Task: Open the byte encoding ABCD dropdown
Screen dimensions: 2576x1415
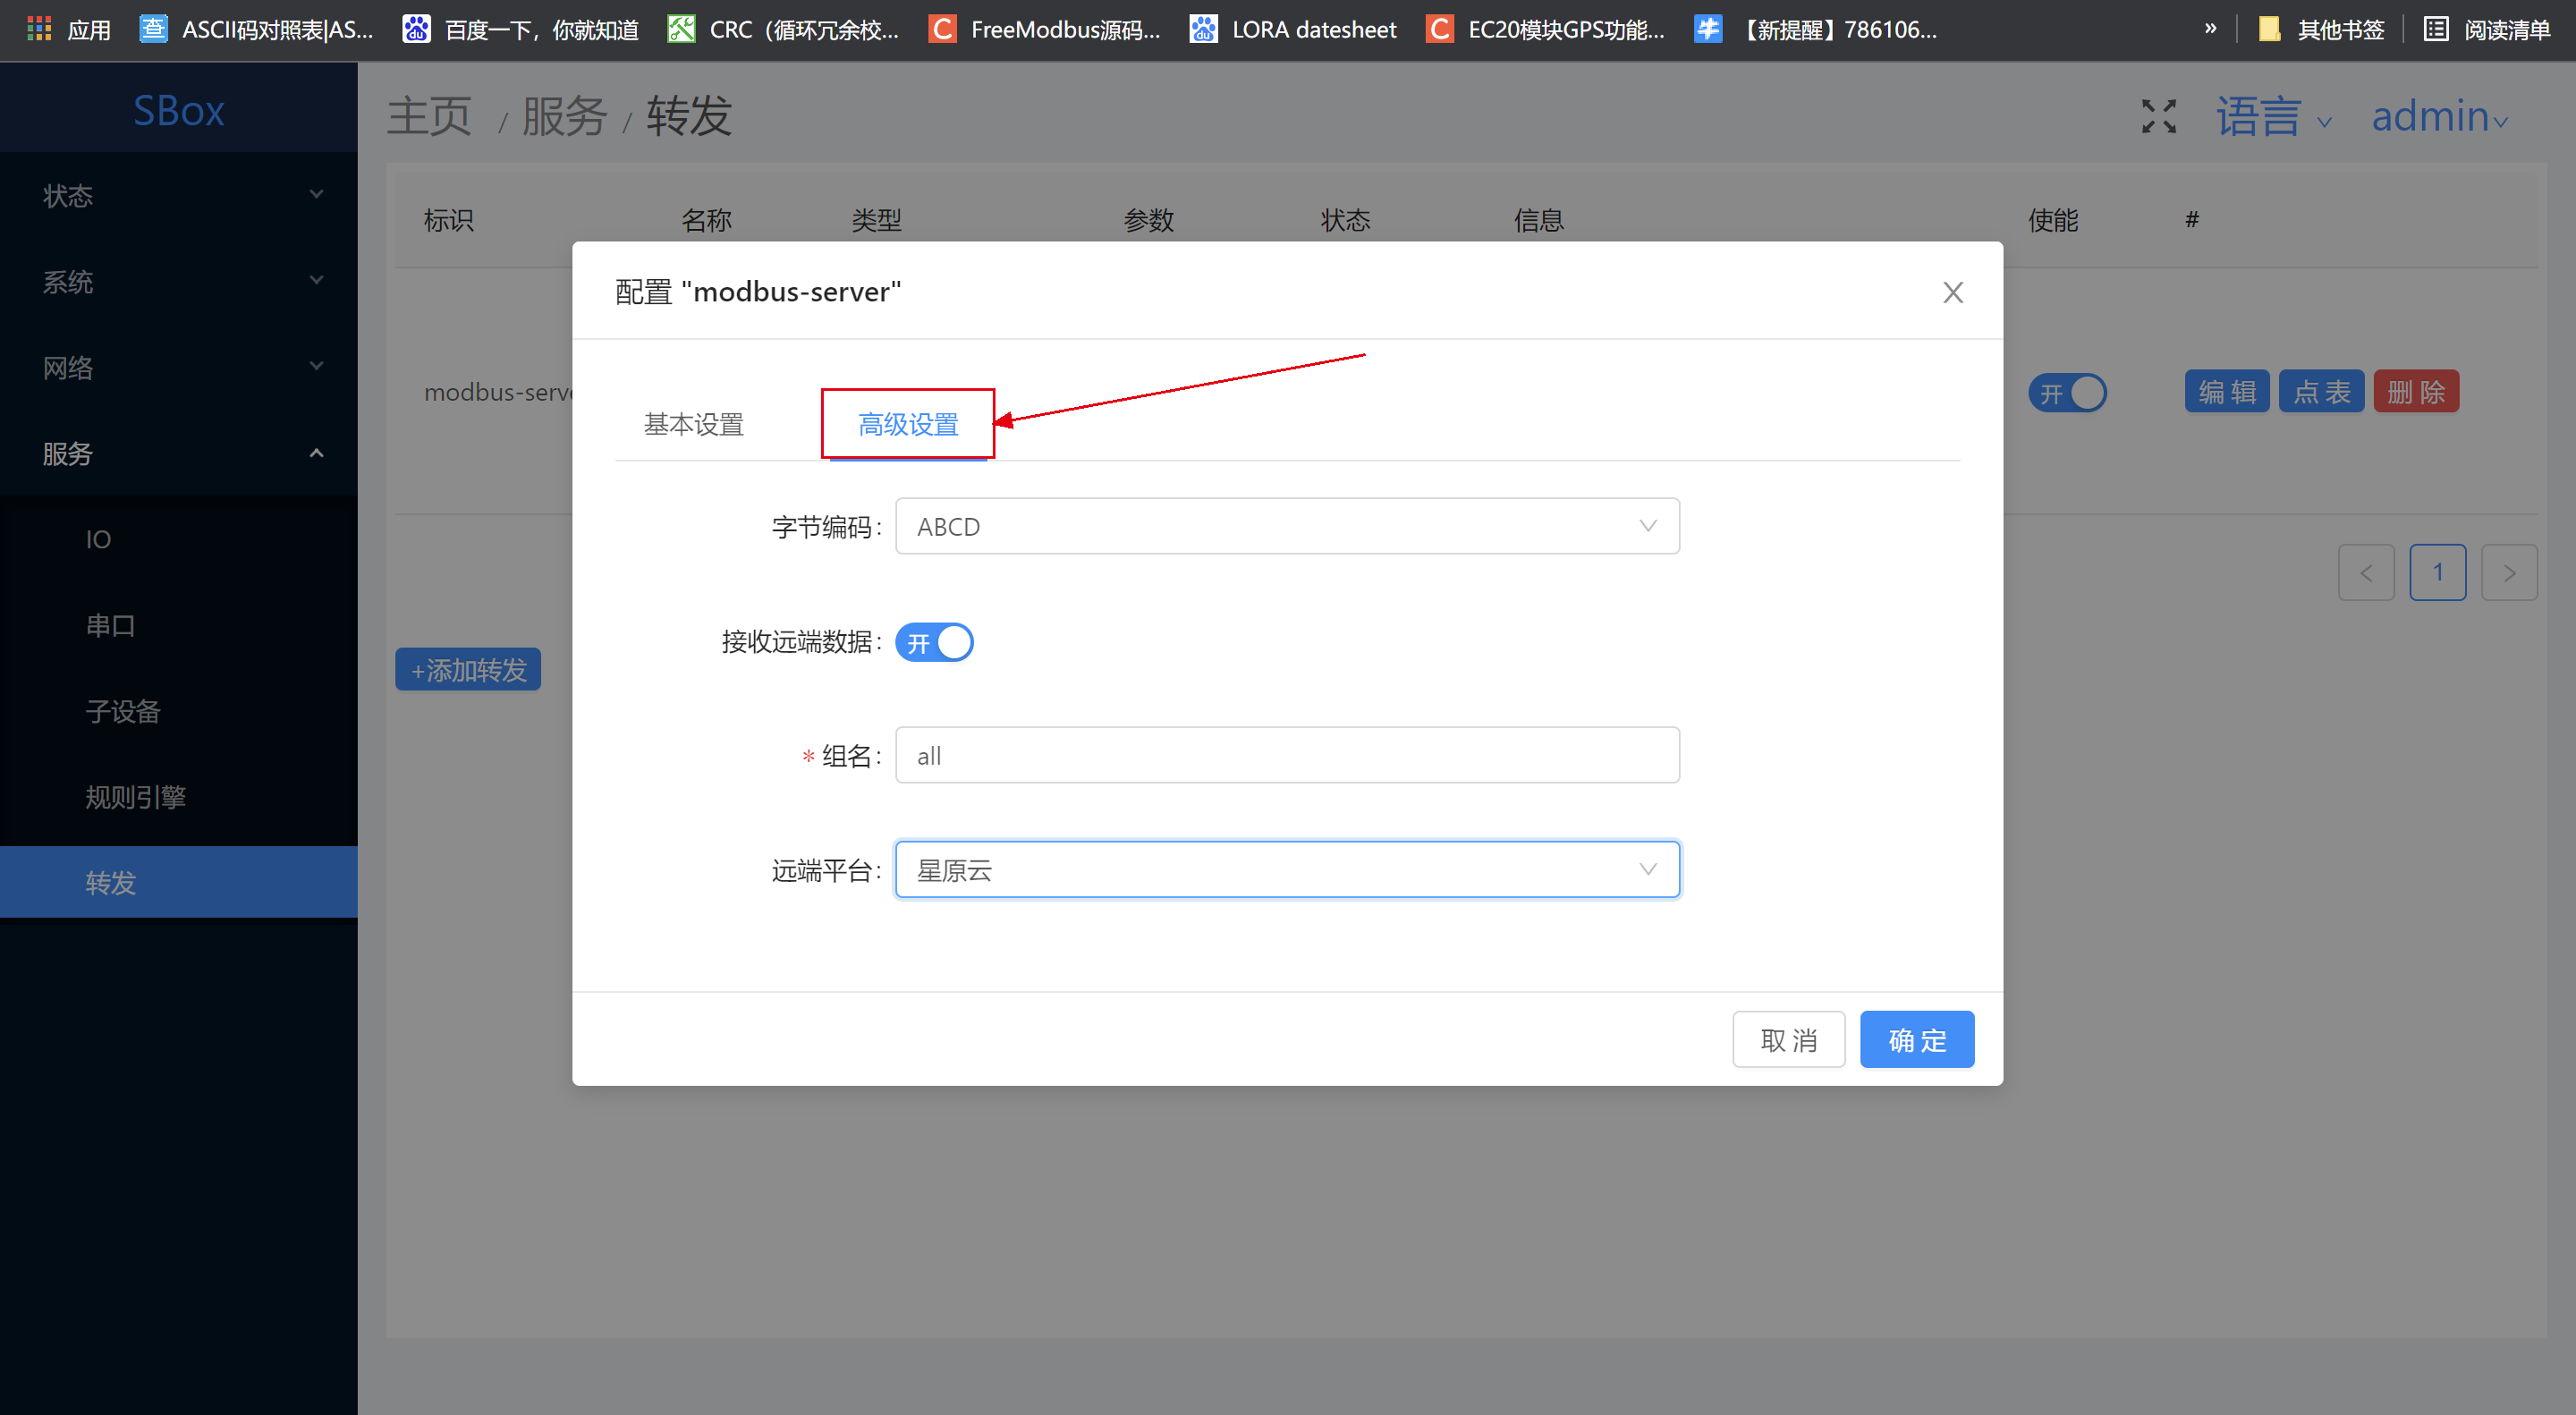Action: [1286, 526]
